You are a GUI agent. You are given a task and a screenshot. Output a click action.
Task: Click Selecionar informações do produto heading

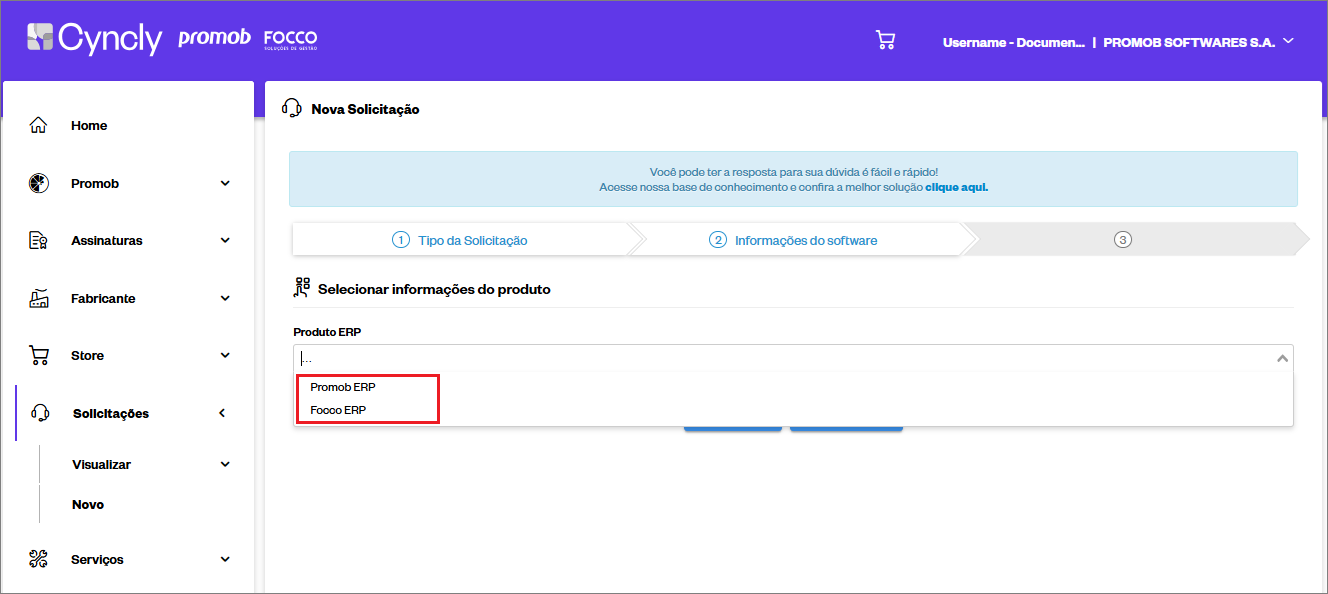click(434, 289)
